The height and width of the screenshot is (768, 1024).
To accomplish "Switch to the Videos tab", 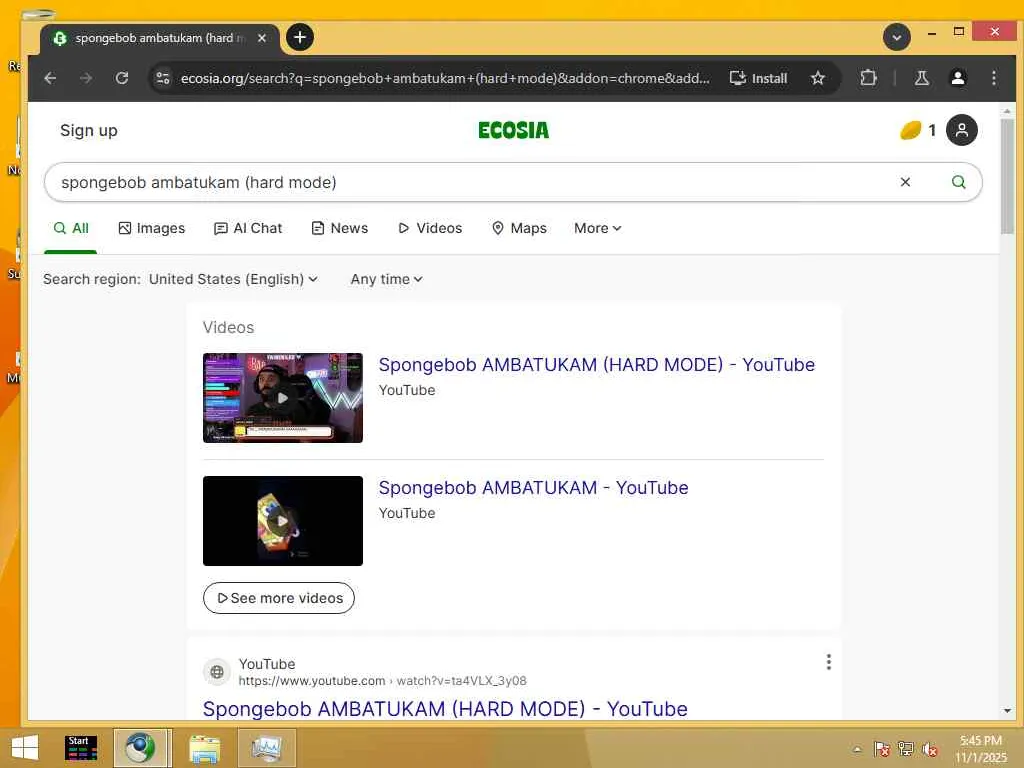I will pyautogui.click(x=430, y=228).
